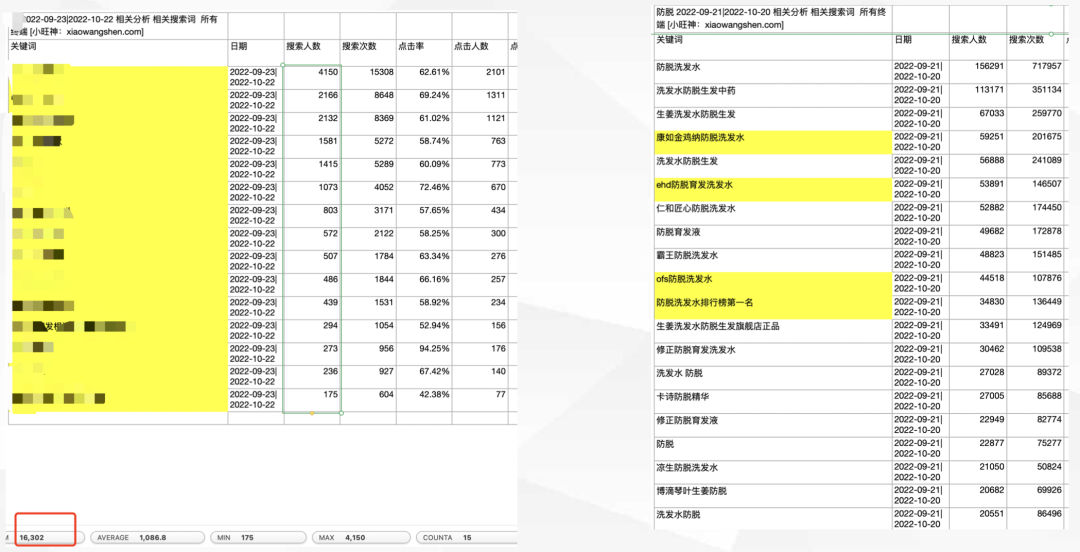The height and width of the screenshot is (552, 1080).
Task: Select the cell with value 67033
Action: [978, 119]
